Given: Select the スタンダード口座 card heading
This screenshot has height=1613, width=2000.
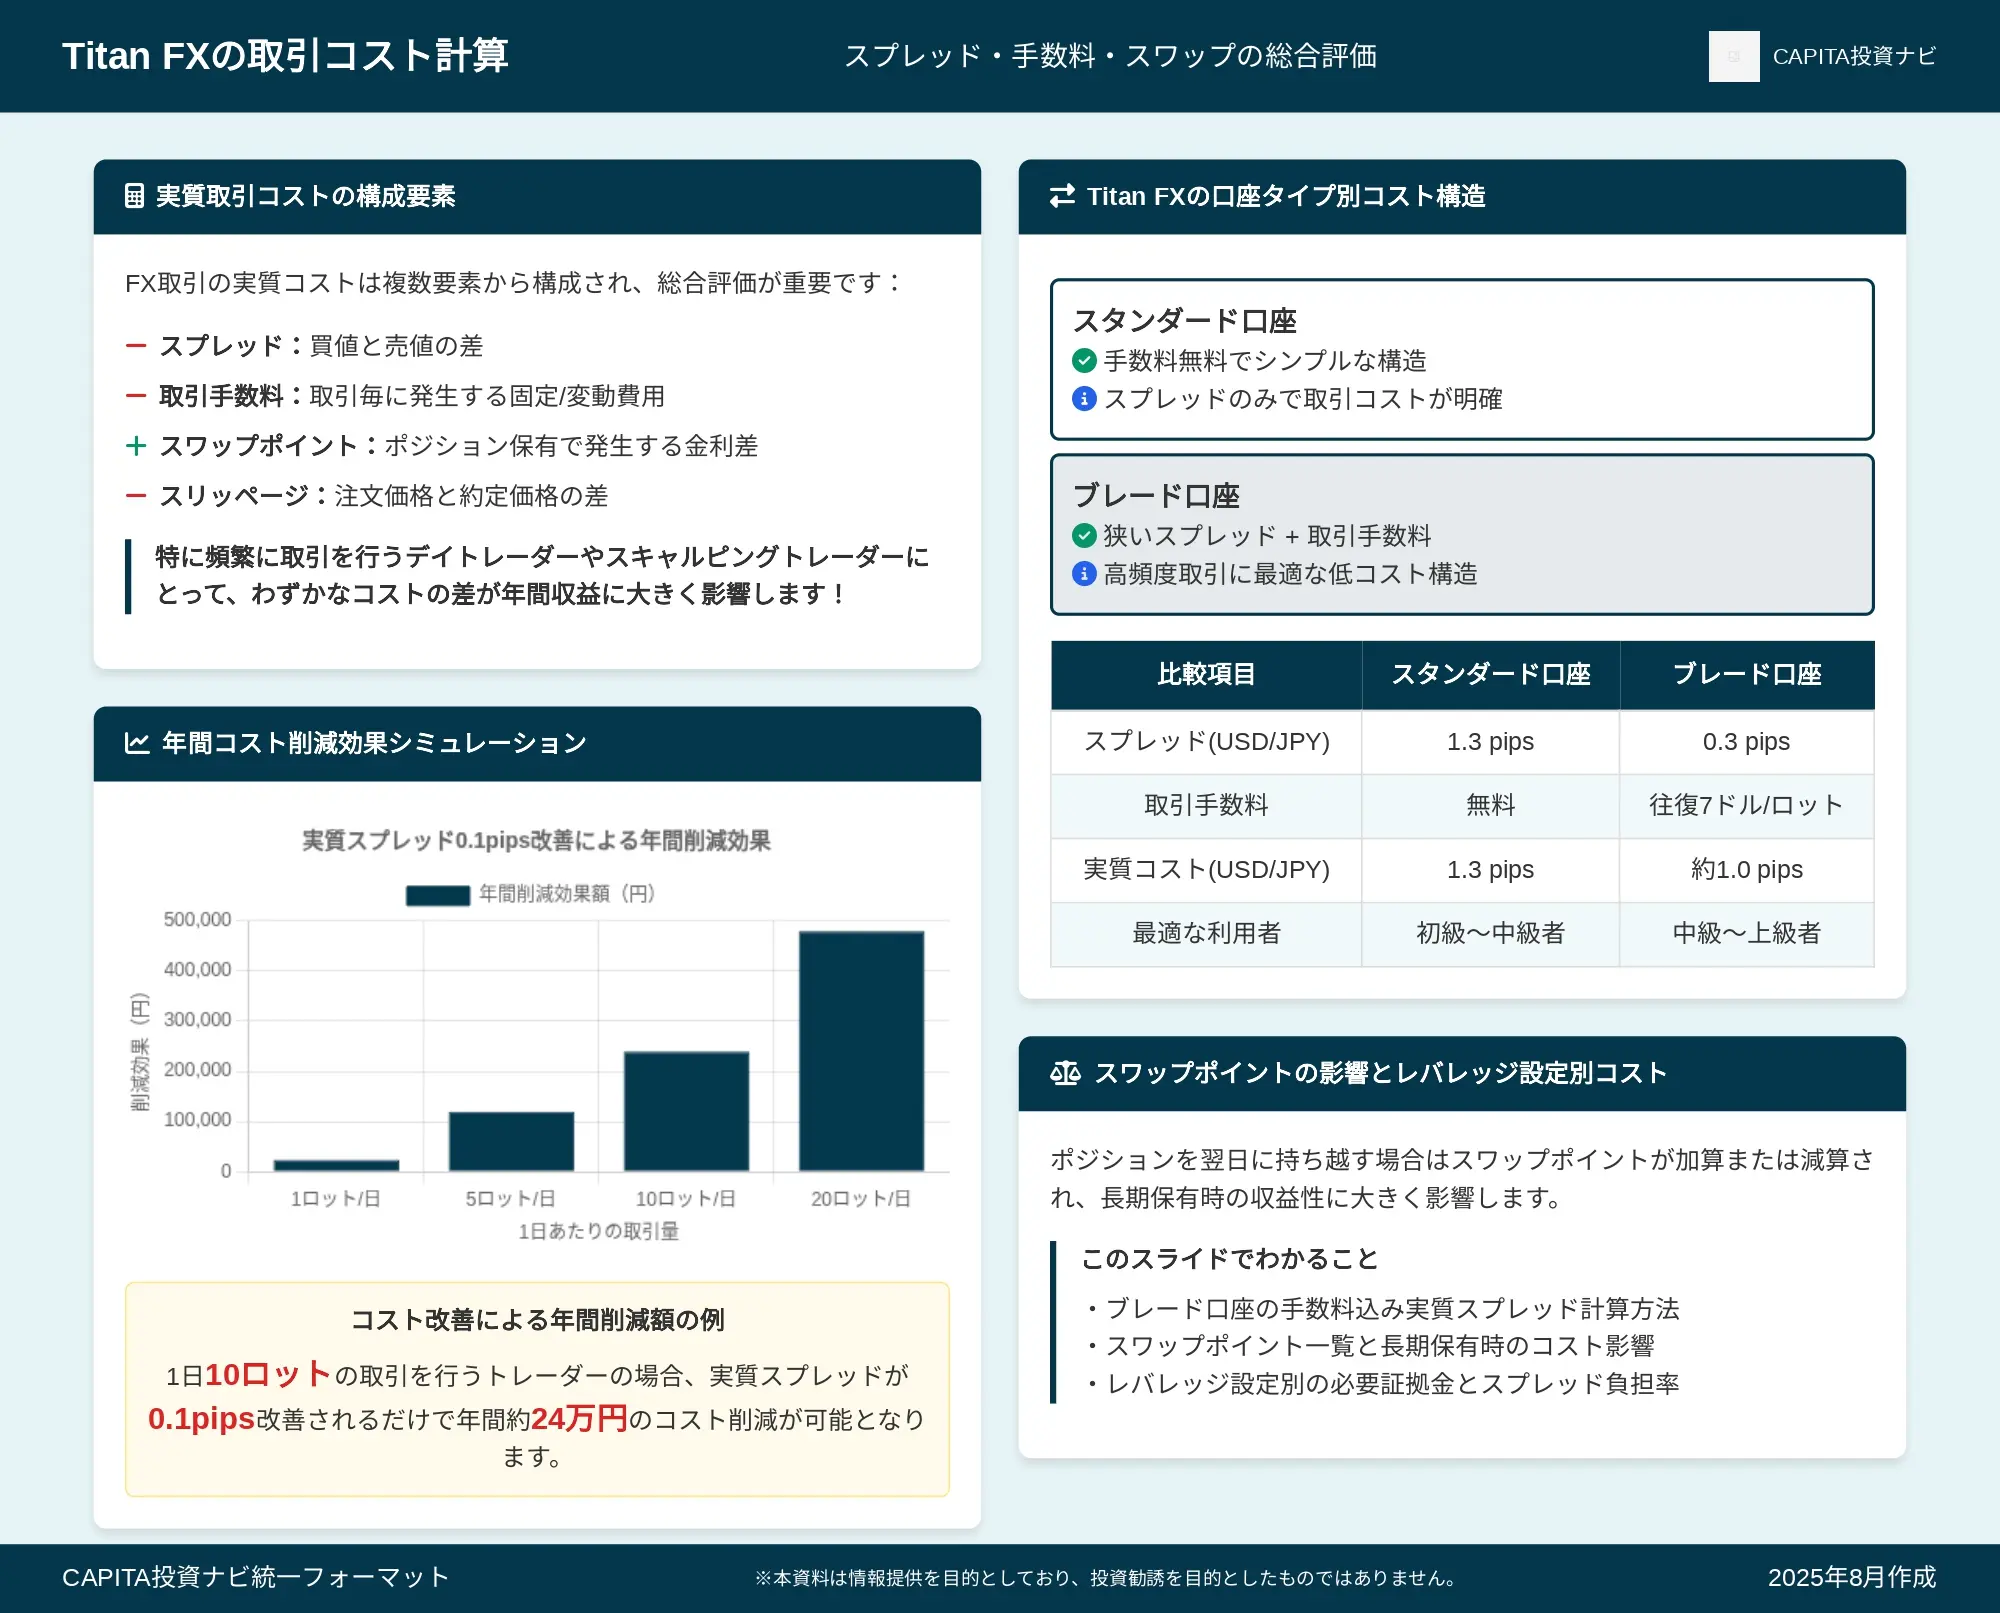Looking at the screenshot, I should click(x=1184, y=321).
